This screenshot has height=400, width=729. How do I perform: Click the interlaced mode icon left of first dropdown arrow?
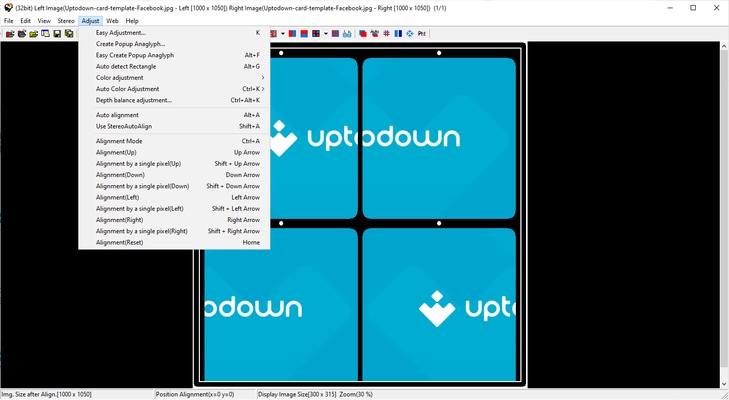click(x=273, y=33)
